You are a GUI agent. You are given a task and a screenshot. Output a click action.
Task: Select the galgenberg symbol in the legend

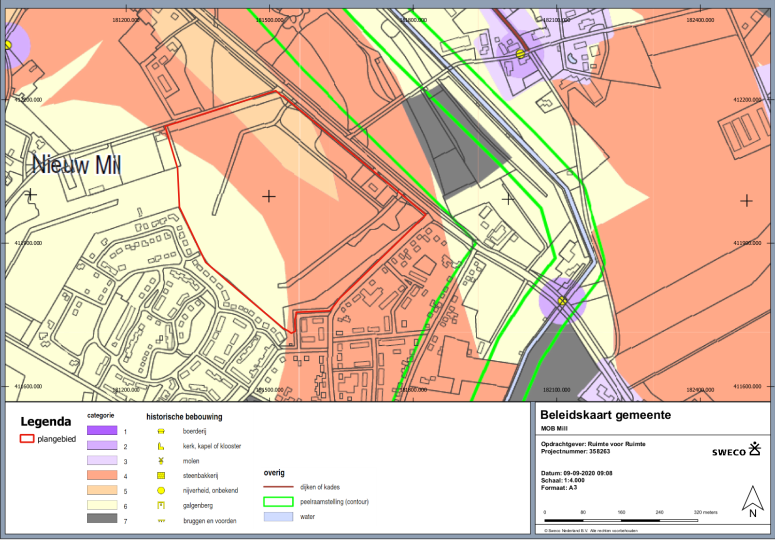tap(161, 505)
